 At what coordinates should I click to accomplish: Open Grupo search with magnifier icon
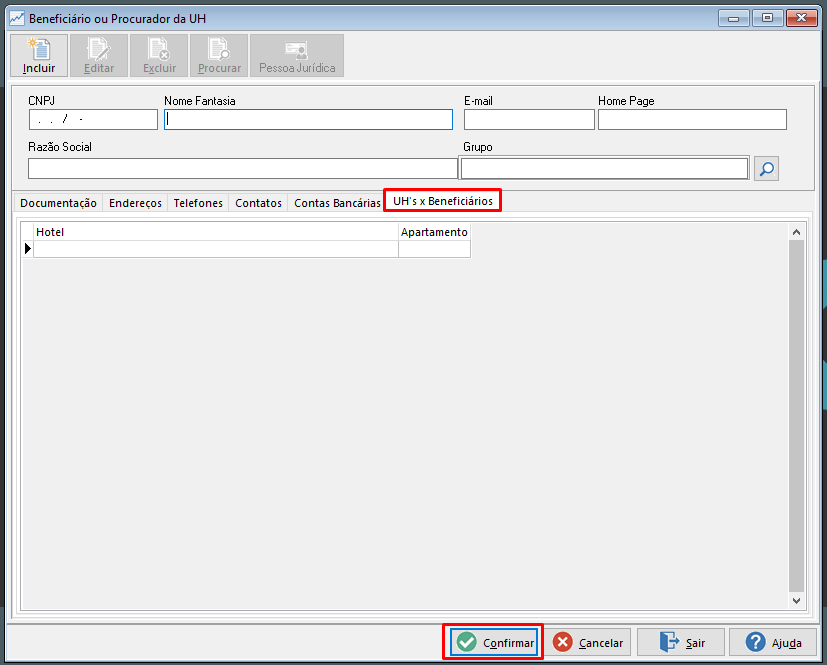pos(766,169)
